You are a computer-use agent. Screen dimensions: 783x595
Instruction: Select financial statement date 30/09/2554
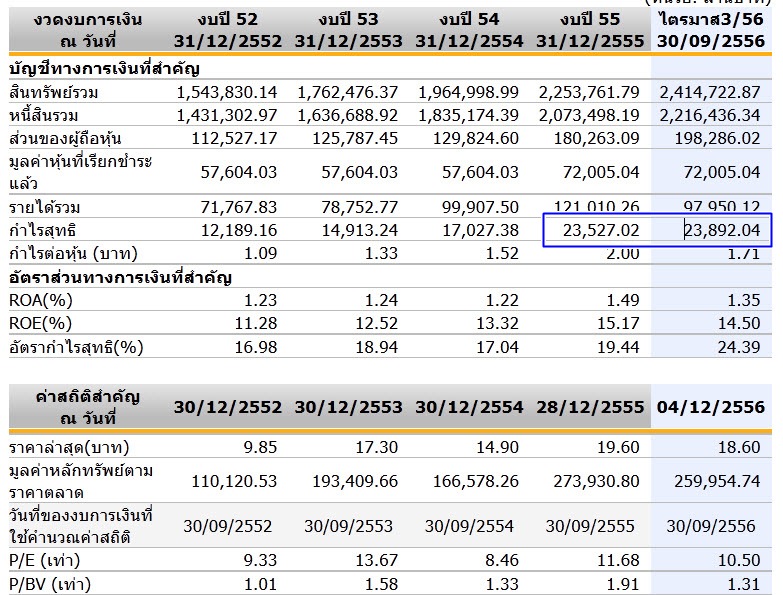(469, 526)
